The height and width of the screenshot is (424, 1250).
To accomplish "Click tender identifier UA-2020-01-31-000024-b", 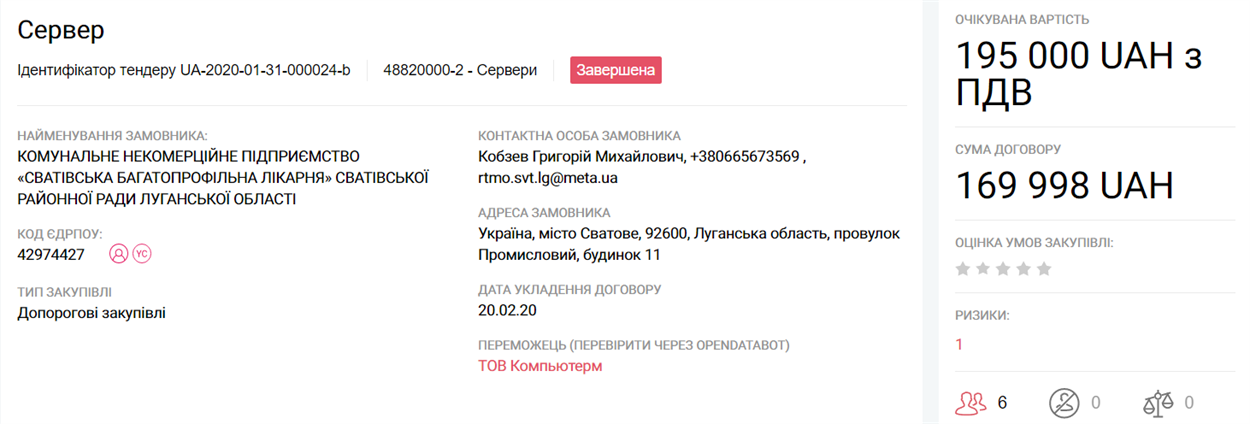I will click(265, 70).
